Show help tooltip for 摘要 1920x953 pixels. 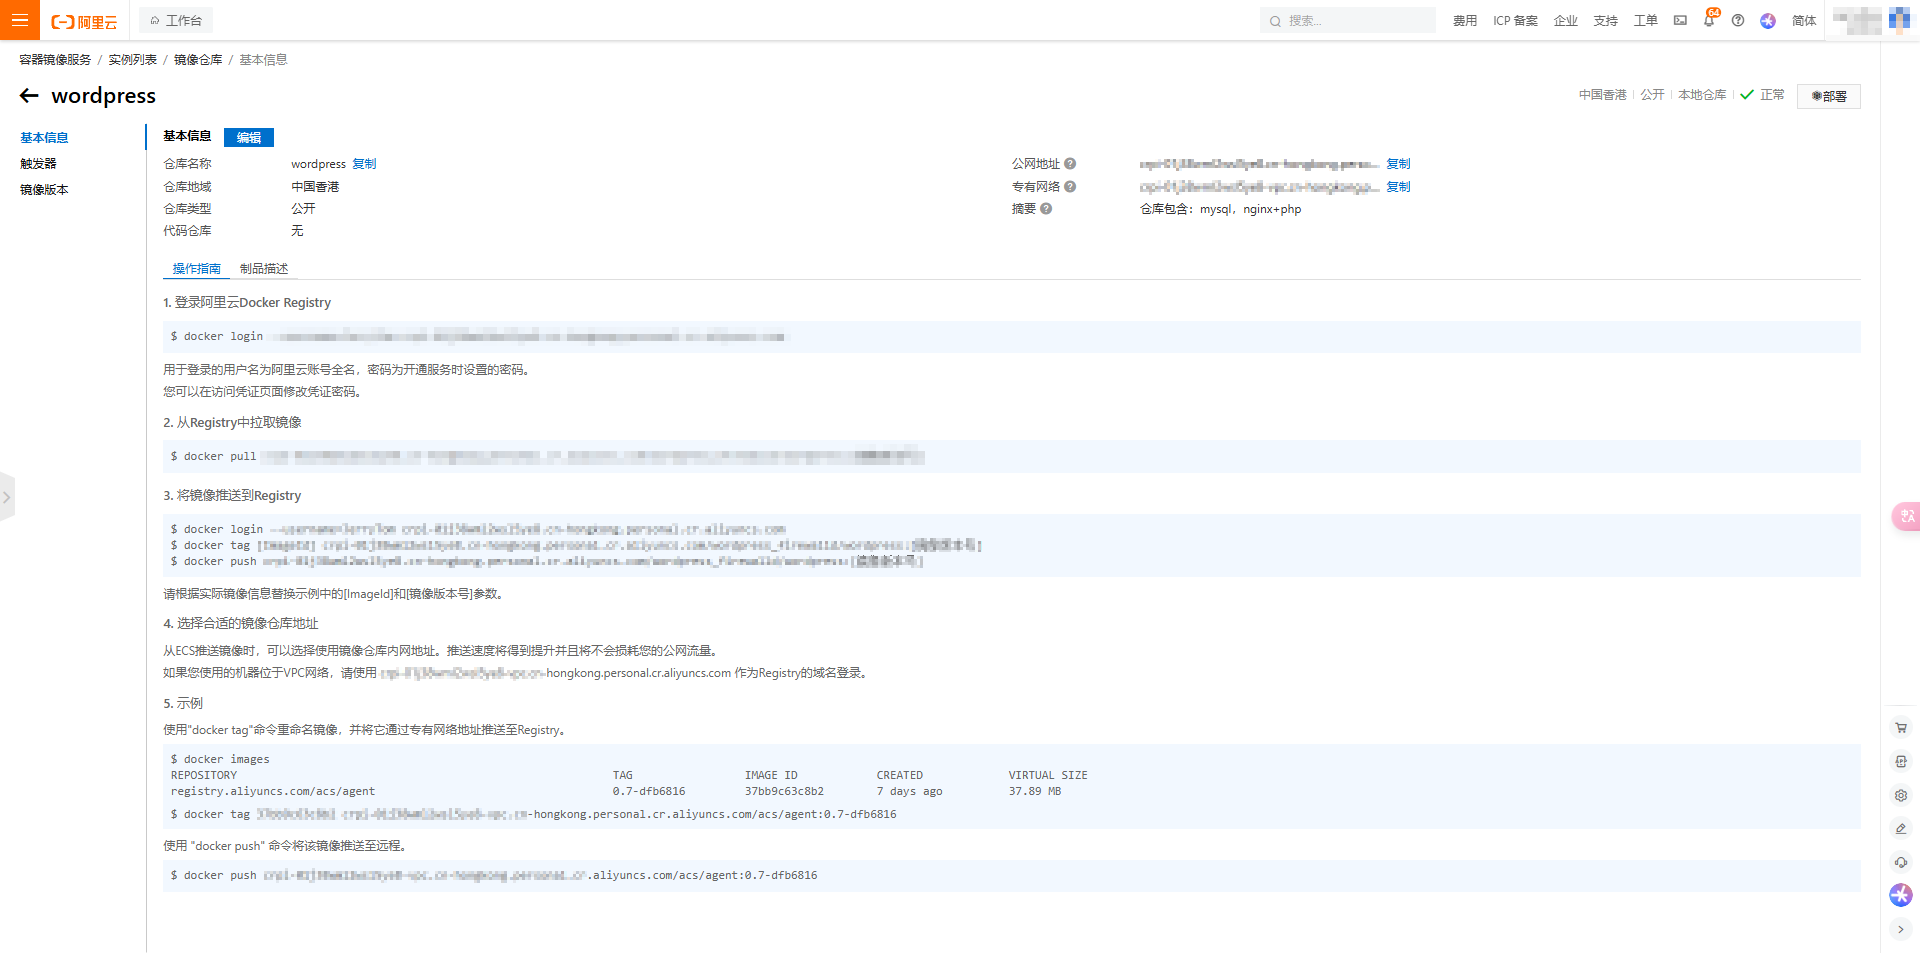(x=1046, y=209)
